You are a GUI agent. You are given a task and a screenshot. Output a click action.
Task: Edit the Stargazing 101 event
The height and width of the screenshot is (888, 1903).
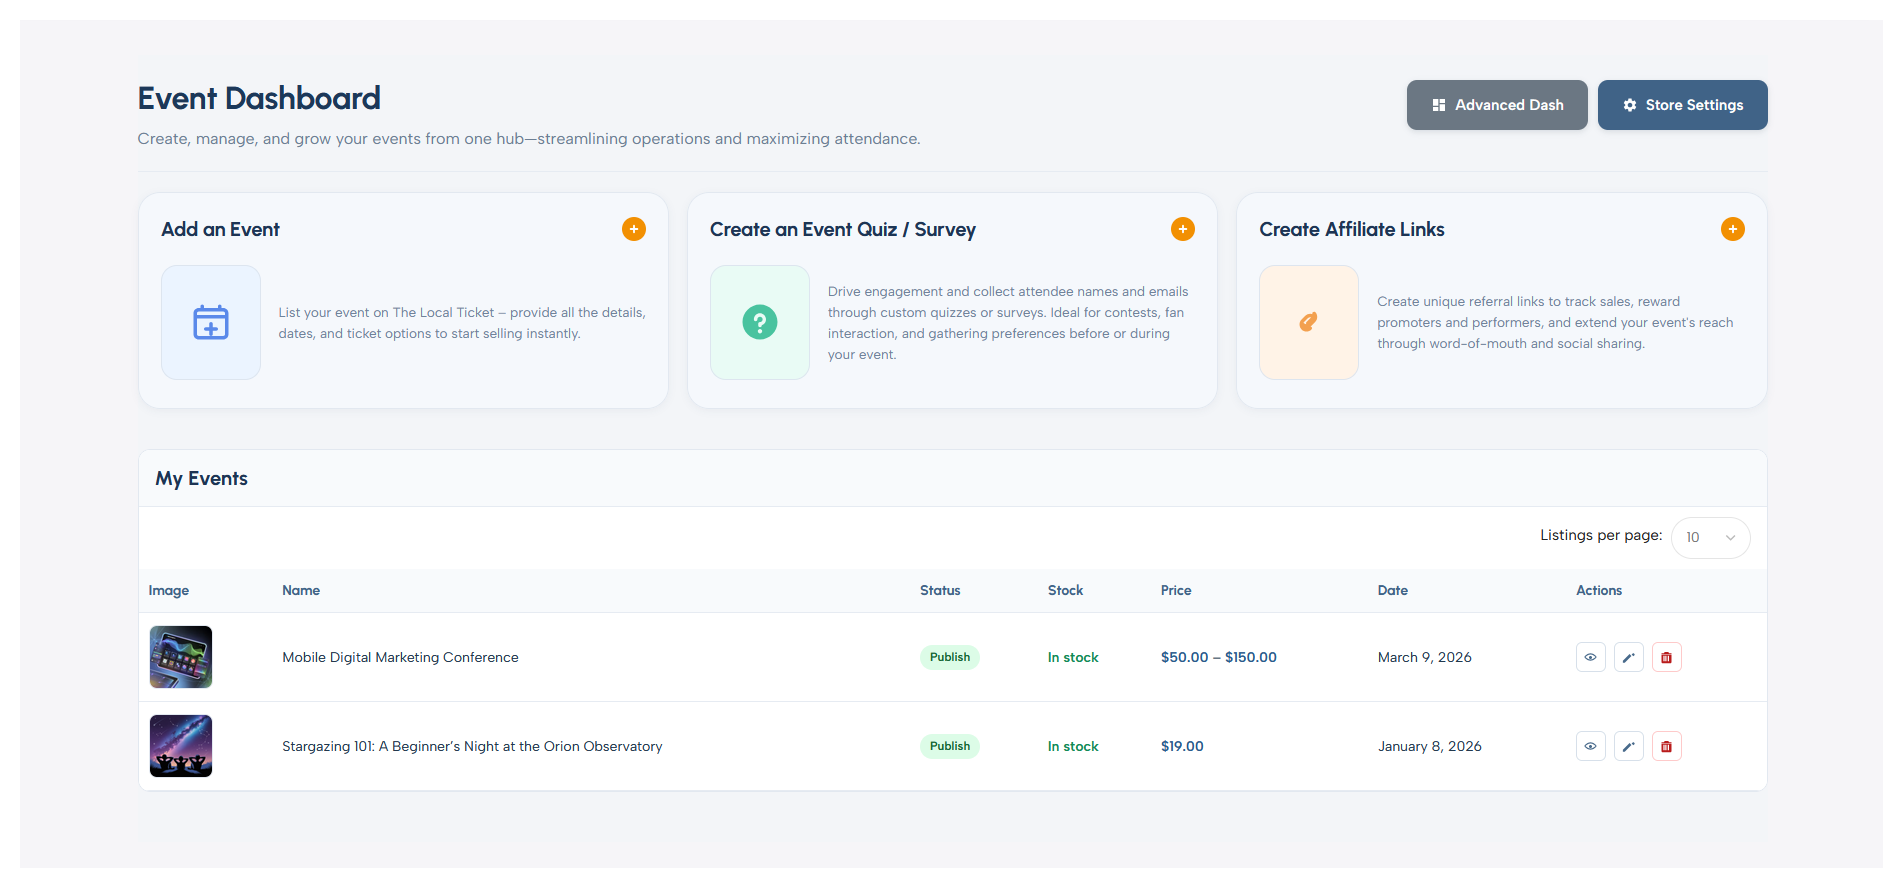[1629, 746]
